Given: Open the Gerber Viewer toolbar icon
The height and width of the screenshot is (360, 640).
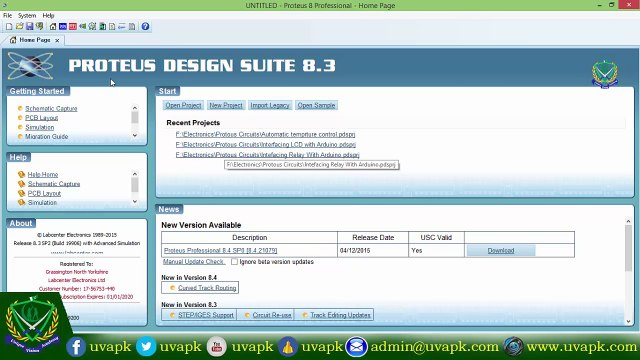Looking at the screenshot, I should coord(93,27).
